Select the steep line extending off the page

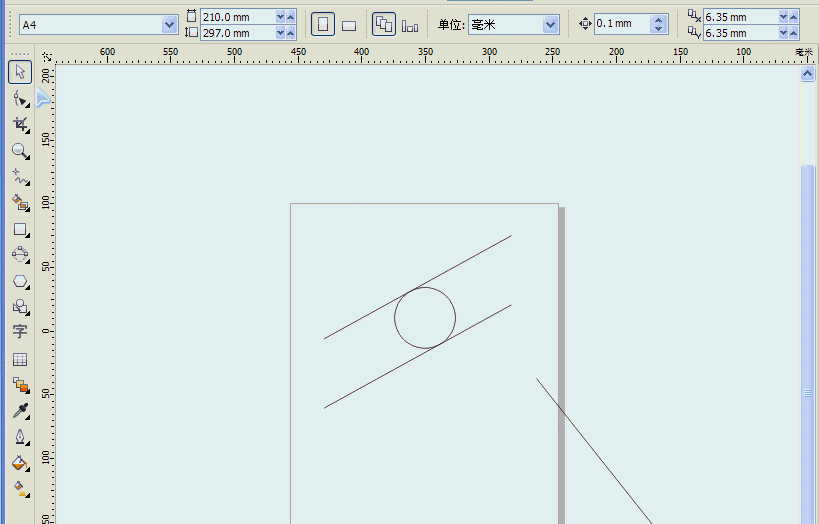(594, 451)
